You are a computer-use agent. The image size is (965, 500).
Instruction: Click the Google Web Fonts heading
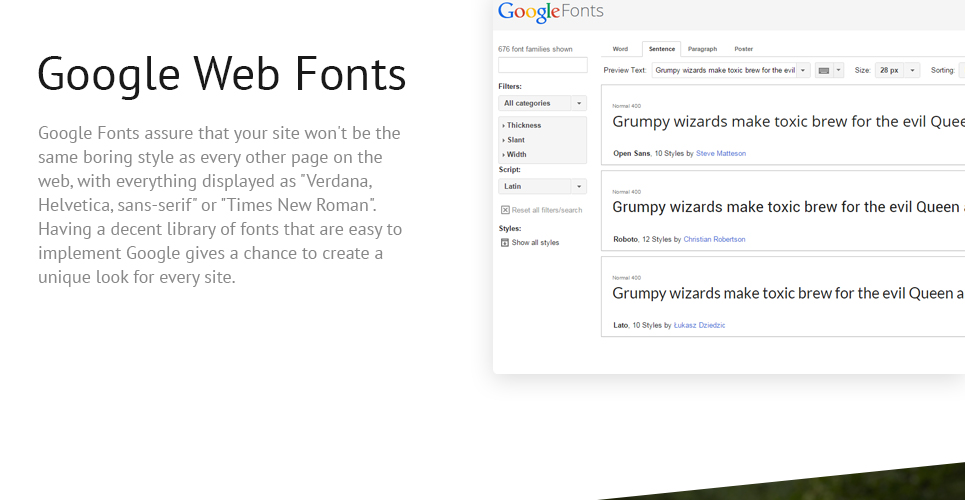click(222, 74)
